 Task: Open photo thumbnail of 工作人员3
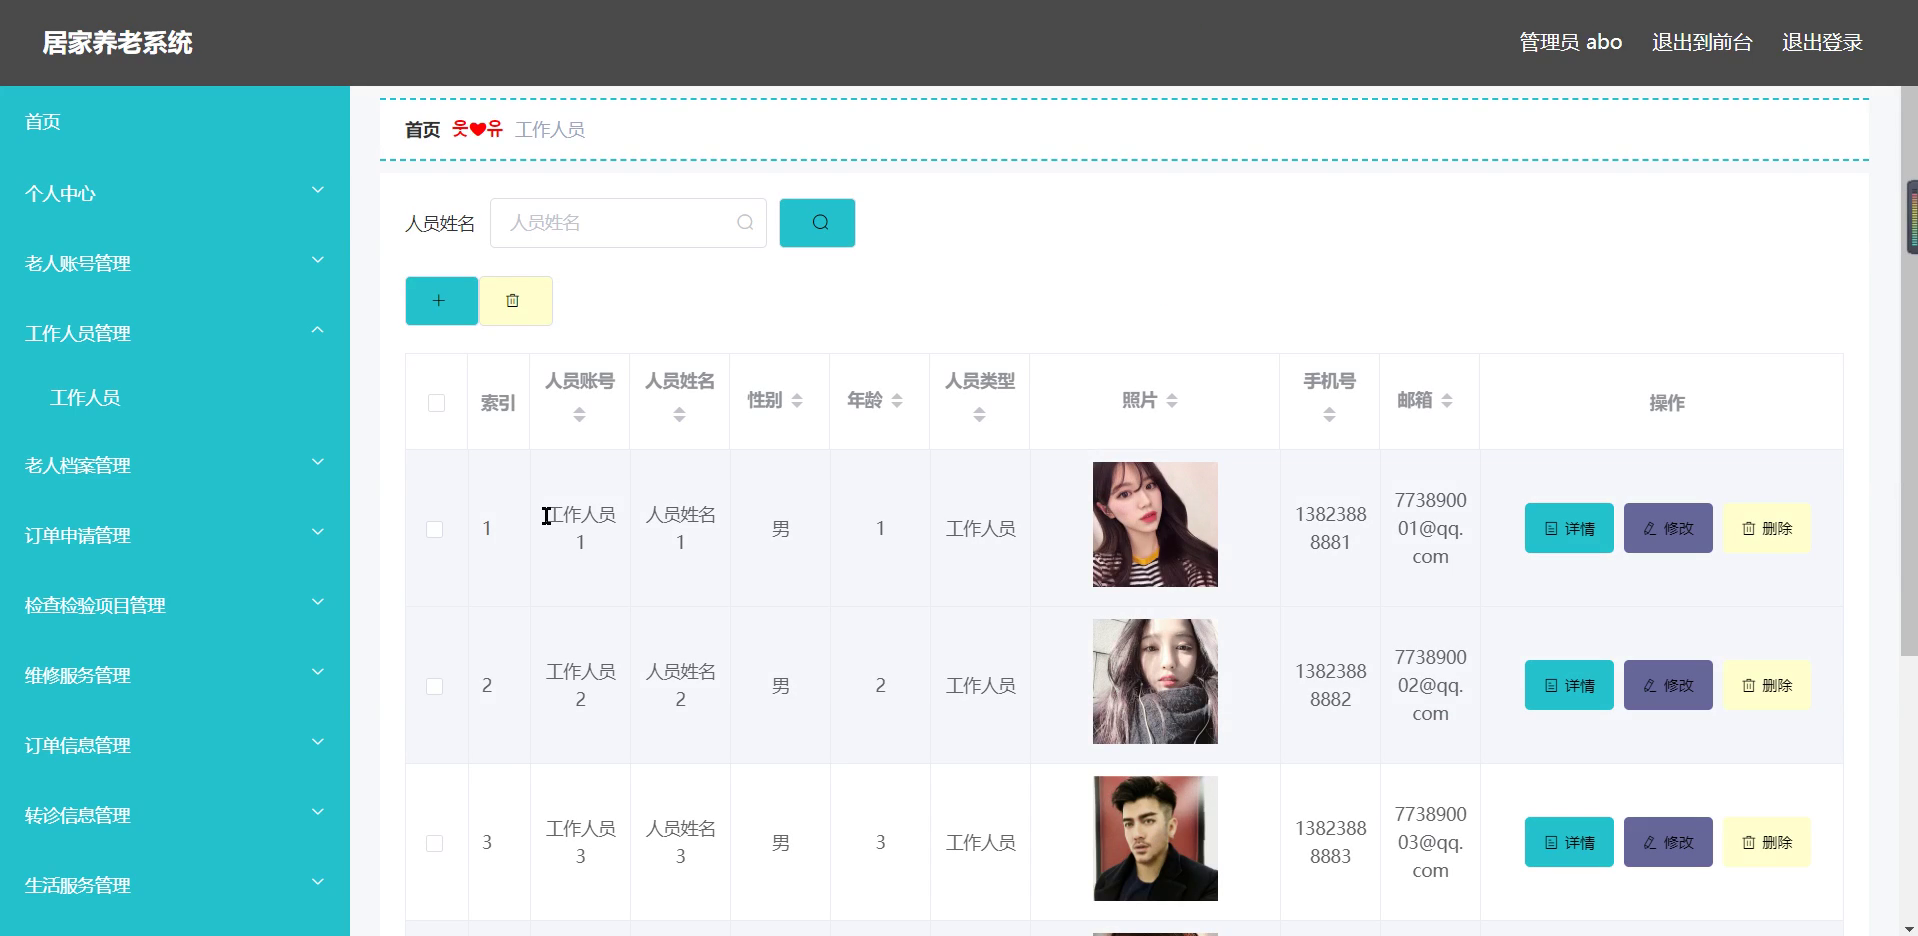pos(1155,838)
